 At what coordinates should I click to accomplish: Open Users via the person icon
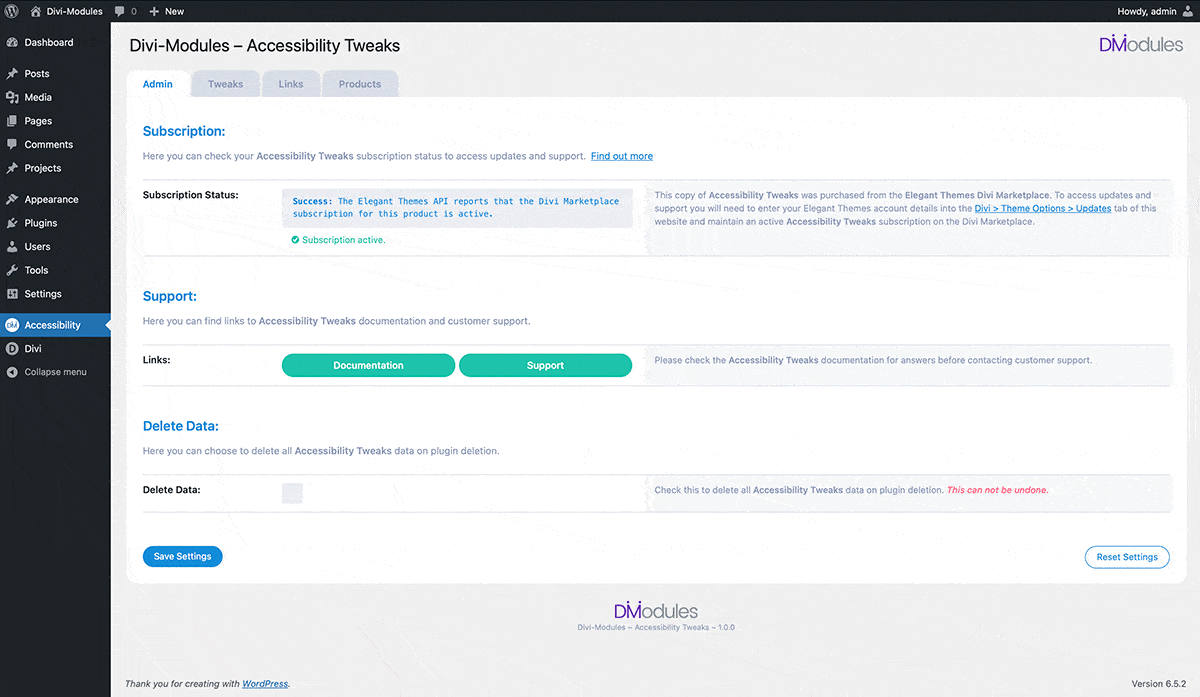[x=12, y=247]
